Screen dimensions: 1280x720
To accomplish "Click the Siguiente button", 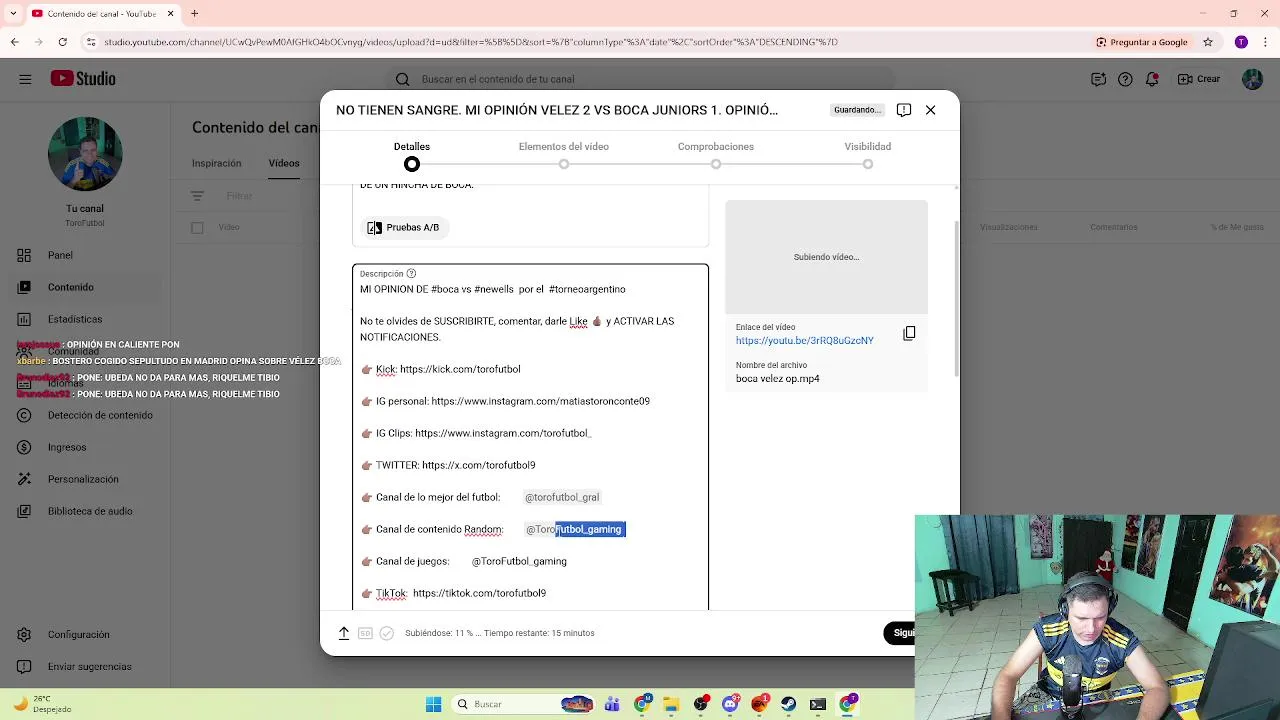I will click(900, 633).
